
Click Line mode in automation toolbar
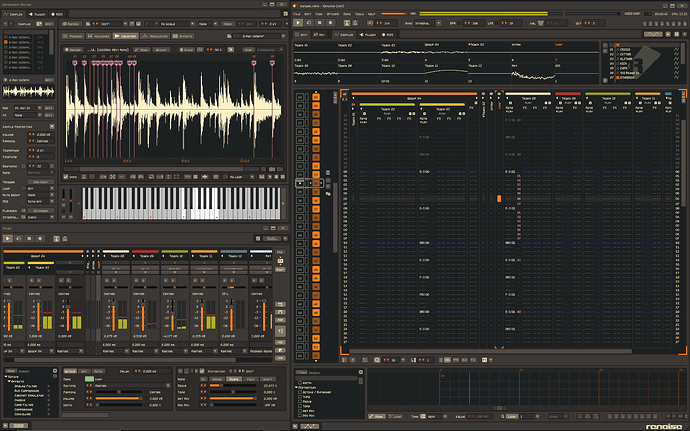tap(395, 416)
